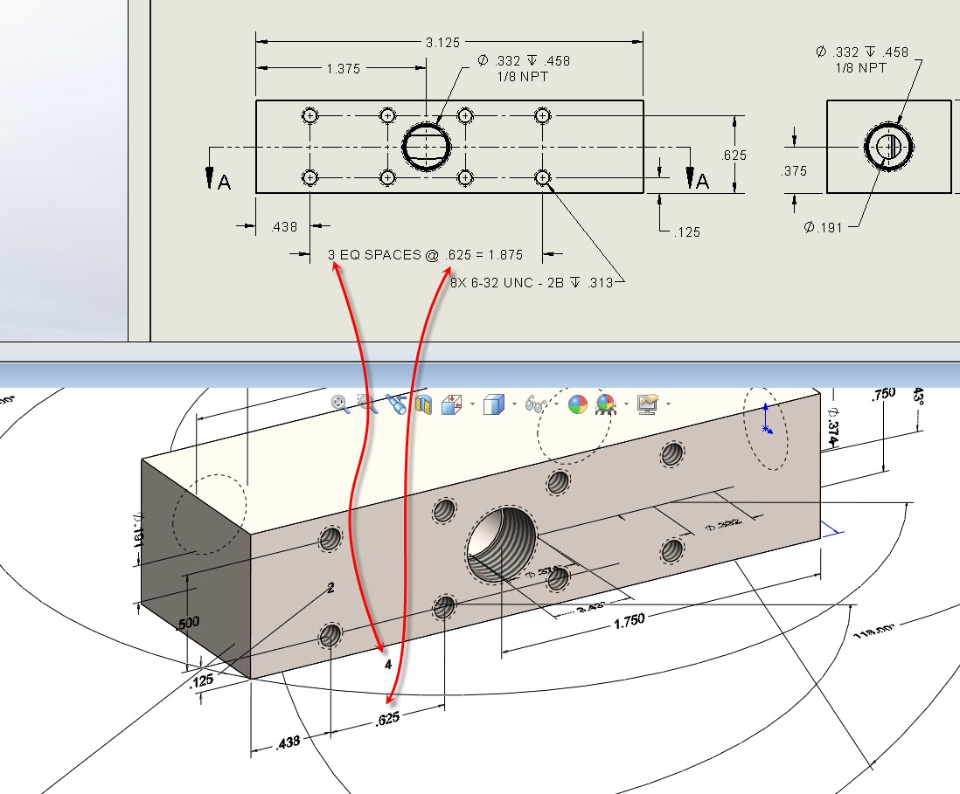960x794 pixels.
Task: Select the 3.125 overall length dimension
Action: [443, 42]
